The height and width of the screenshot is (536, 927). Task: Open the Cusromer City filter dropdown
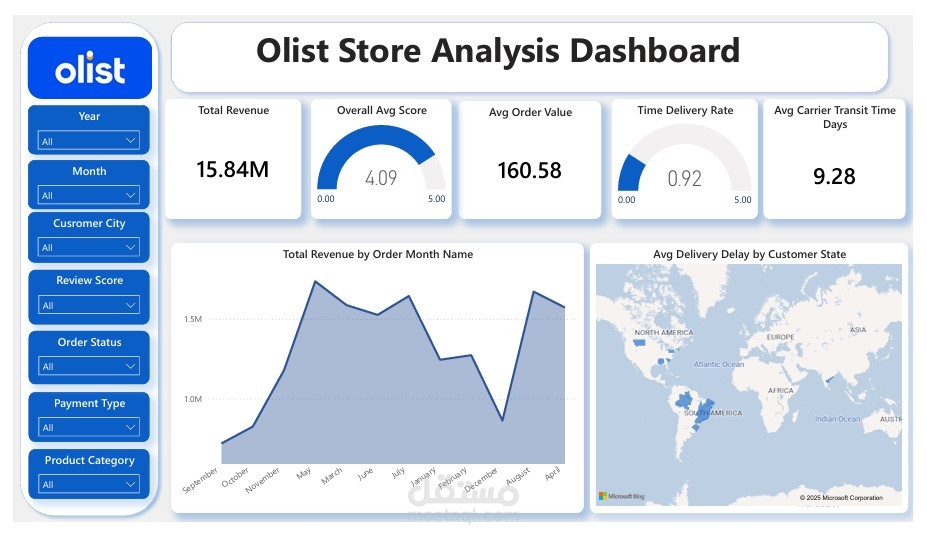click(89, 247)
